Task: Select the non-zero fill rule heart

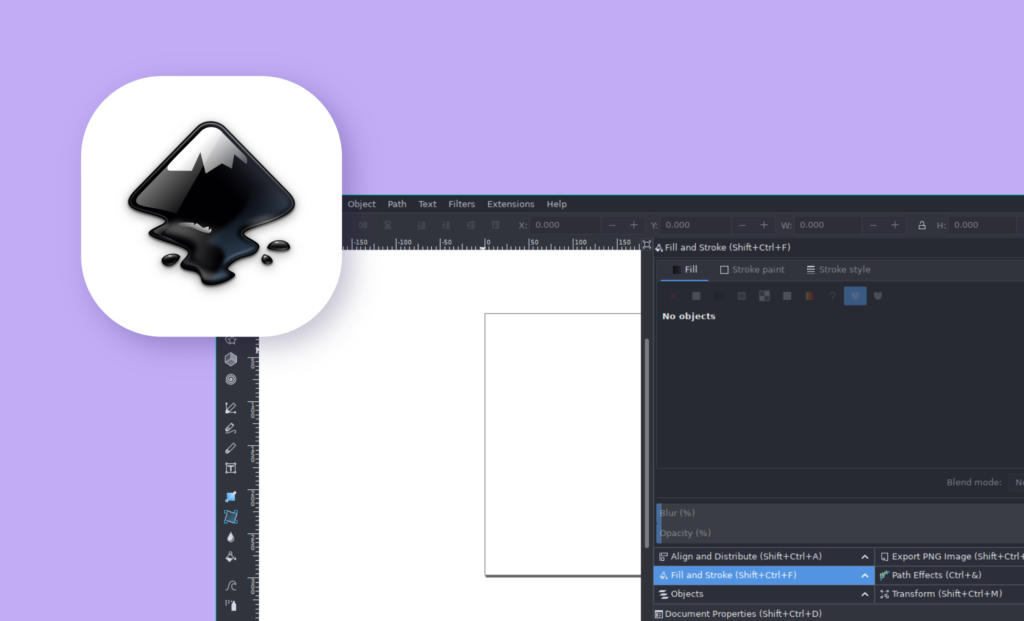Action: pos(878,296)
